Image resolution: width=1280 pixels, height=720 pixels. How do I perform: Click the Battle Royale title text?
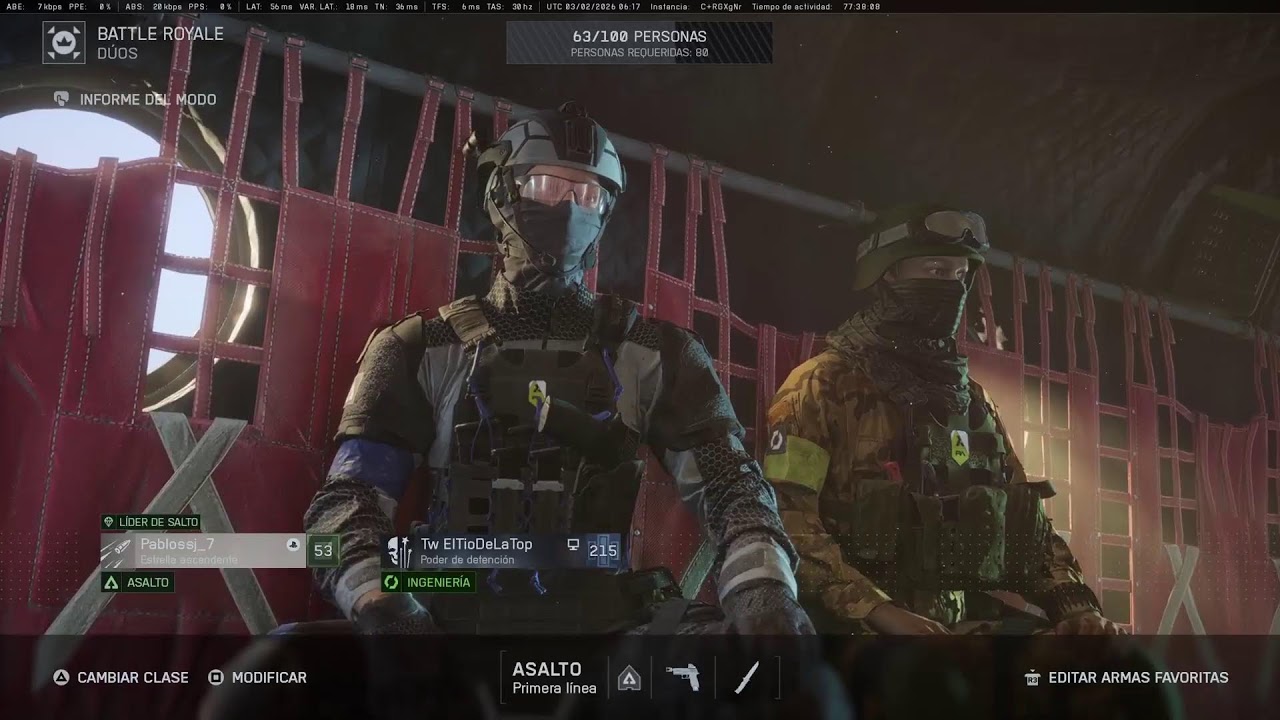click(160, 33)
